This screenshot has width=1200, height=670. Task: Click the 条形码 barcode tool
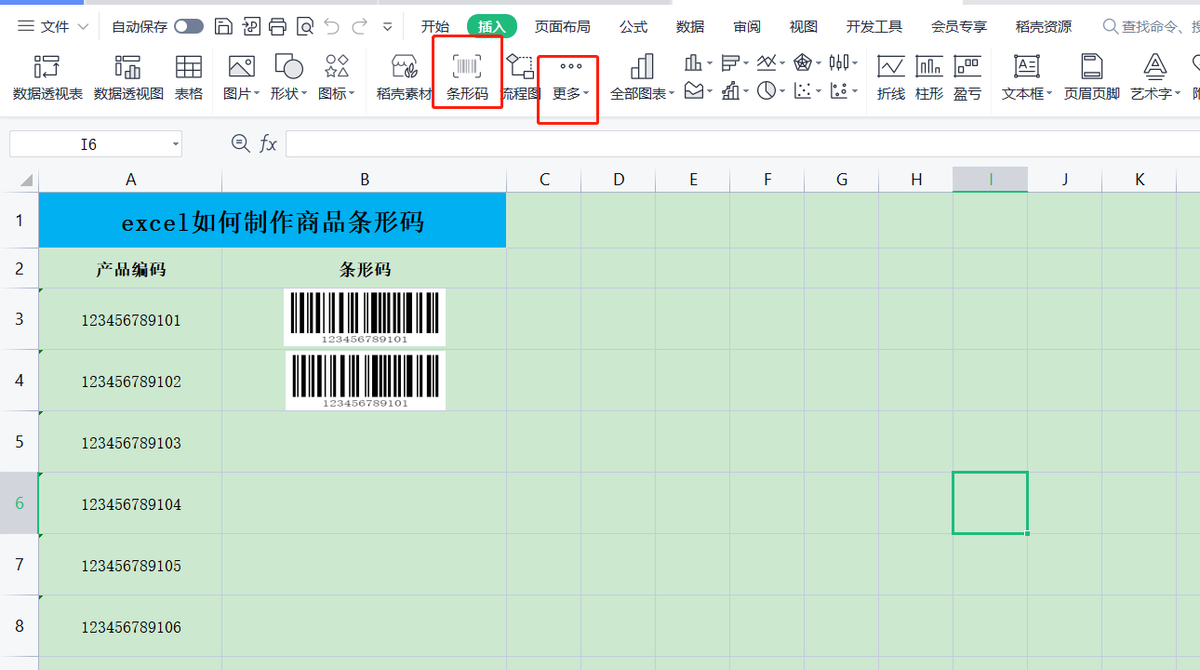(x=467, y=79)
